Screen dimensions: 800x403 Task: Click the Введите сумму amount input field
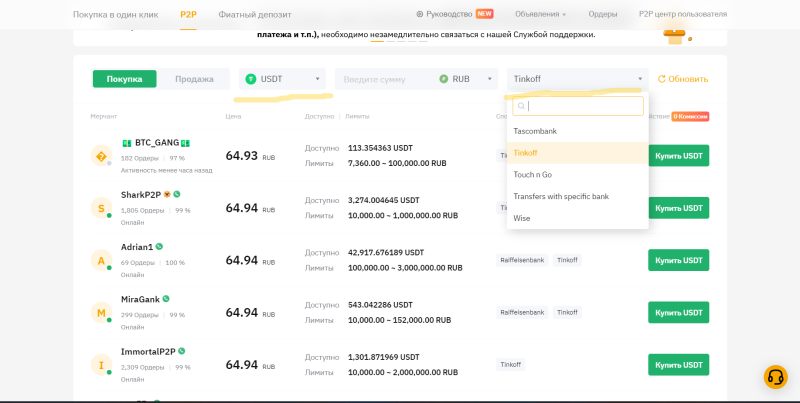pyautogui.click(x=385, y=79)
